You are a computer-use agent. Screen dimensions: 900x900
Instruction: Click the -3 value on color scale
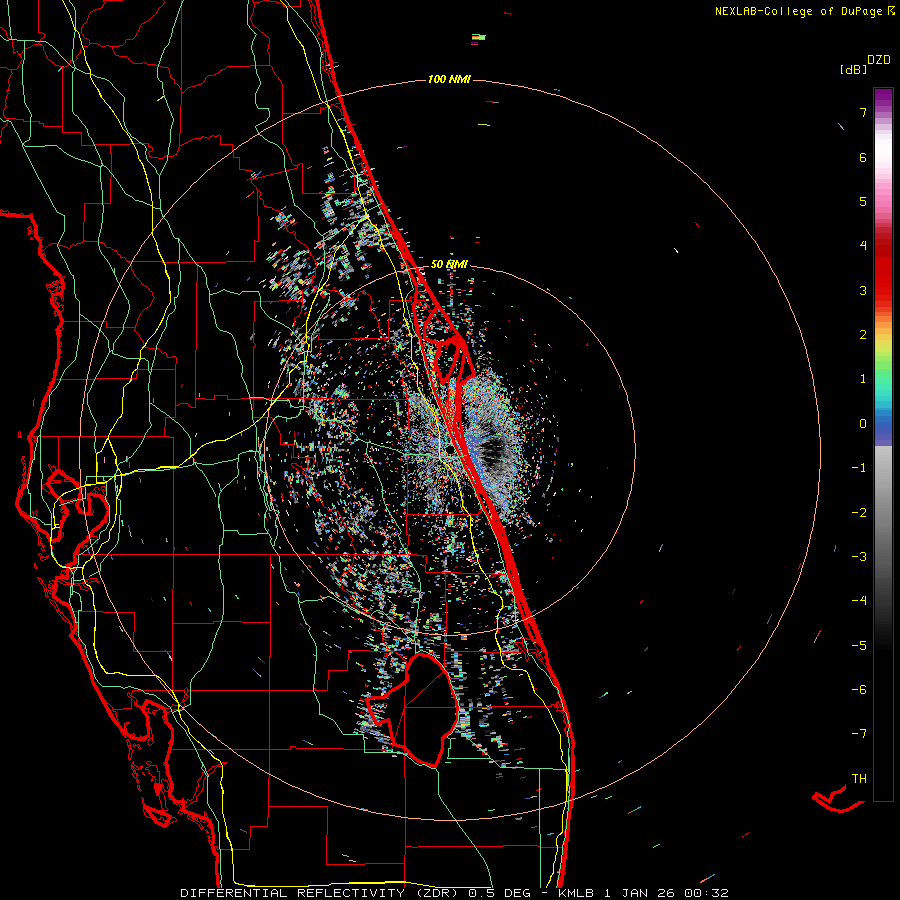tap(859, 557)
